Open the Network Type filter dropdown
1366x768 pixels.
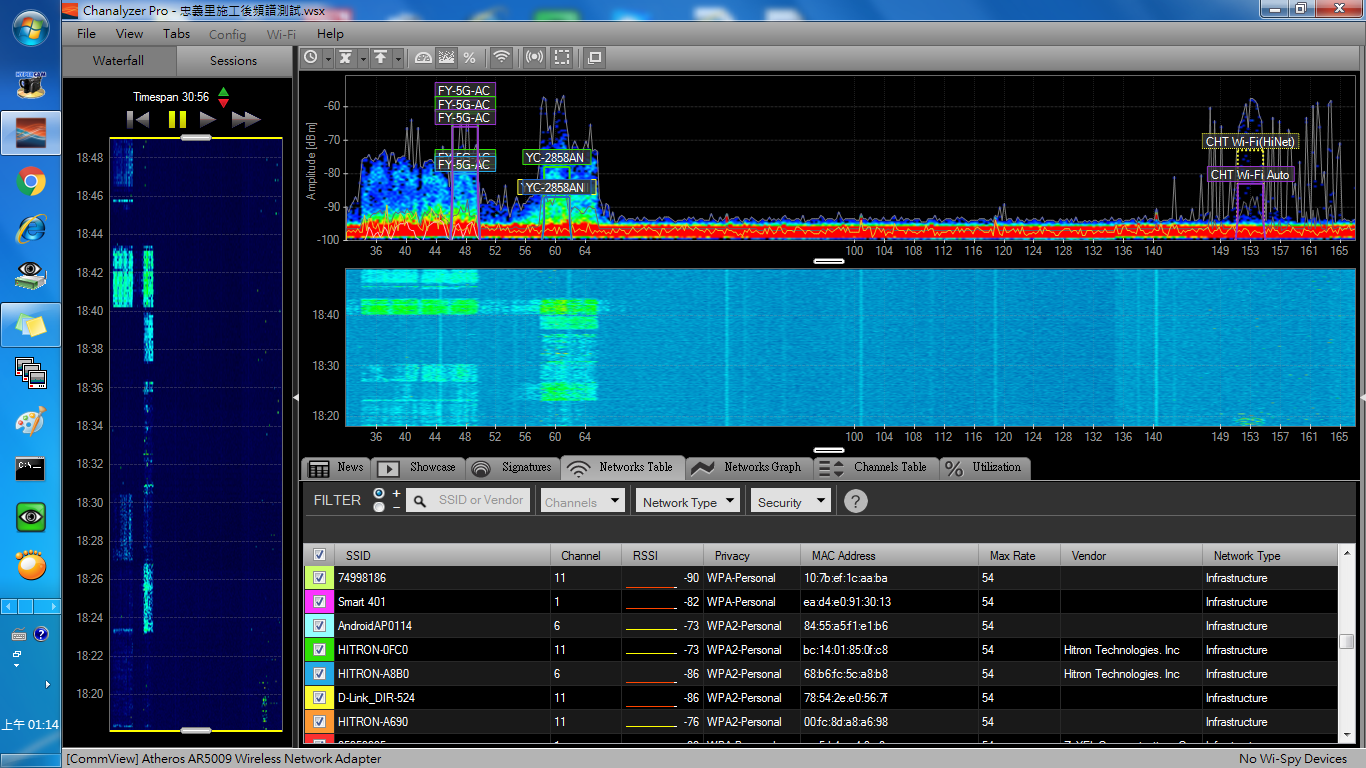point(688,501)
